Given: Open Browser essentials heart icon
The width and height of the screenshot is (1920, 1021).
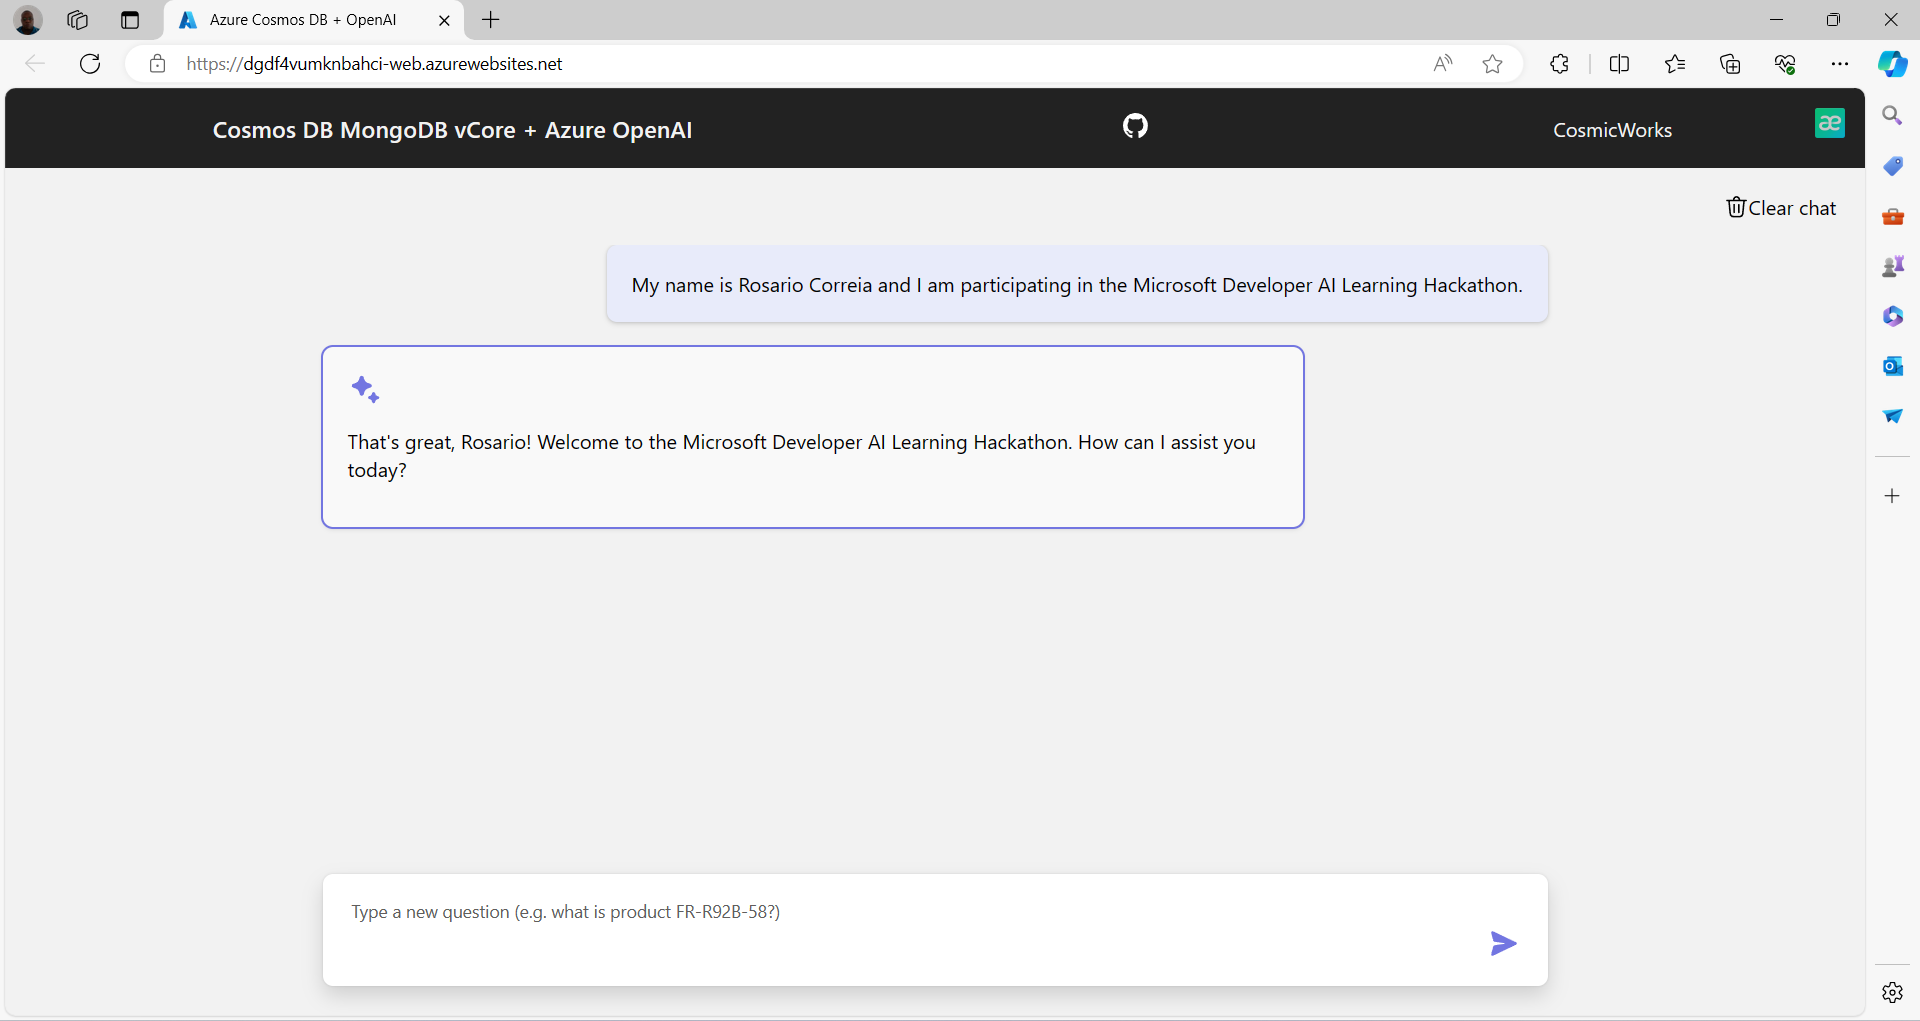Looking at the screenshot, I should coord(1785,64).
